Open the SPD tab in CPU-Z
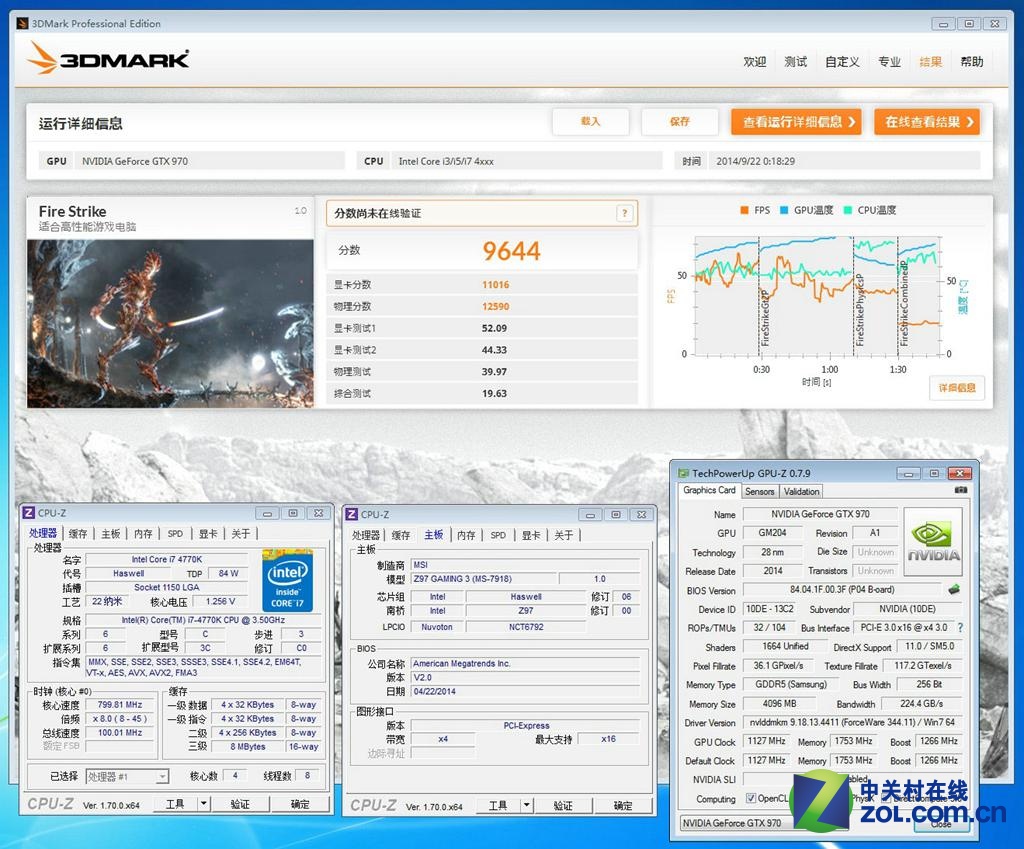1024x849 pixels. pos(174,534)
